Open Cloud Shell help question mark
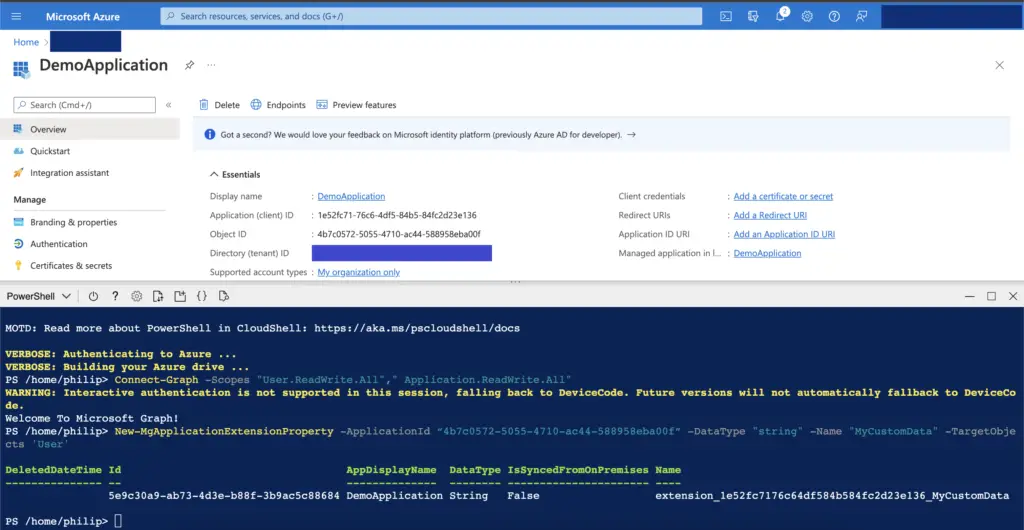Image resolution: width=1024 pixels, height=530 pixels. tap(115, 296)
